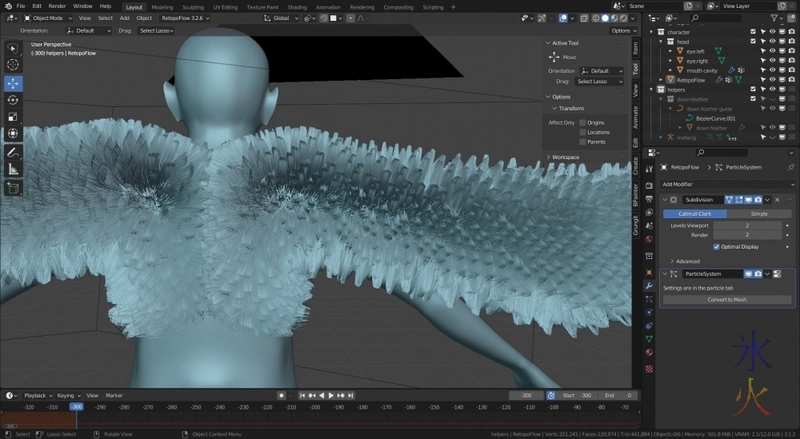
Task: Exclude the character collection via its checkbox
Action: [x=753, y=32]
